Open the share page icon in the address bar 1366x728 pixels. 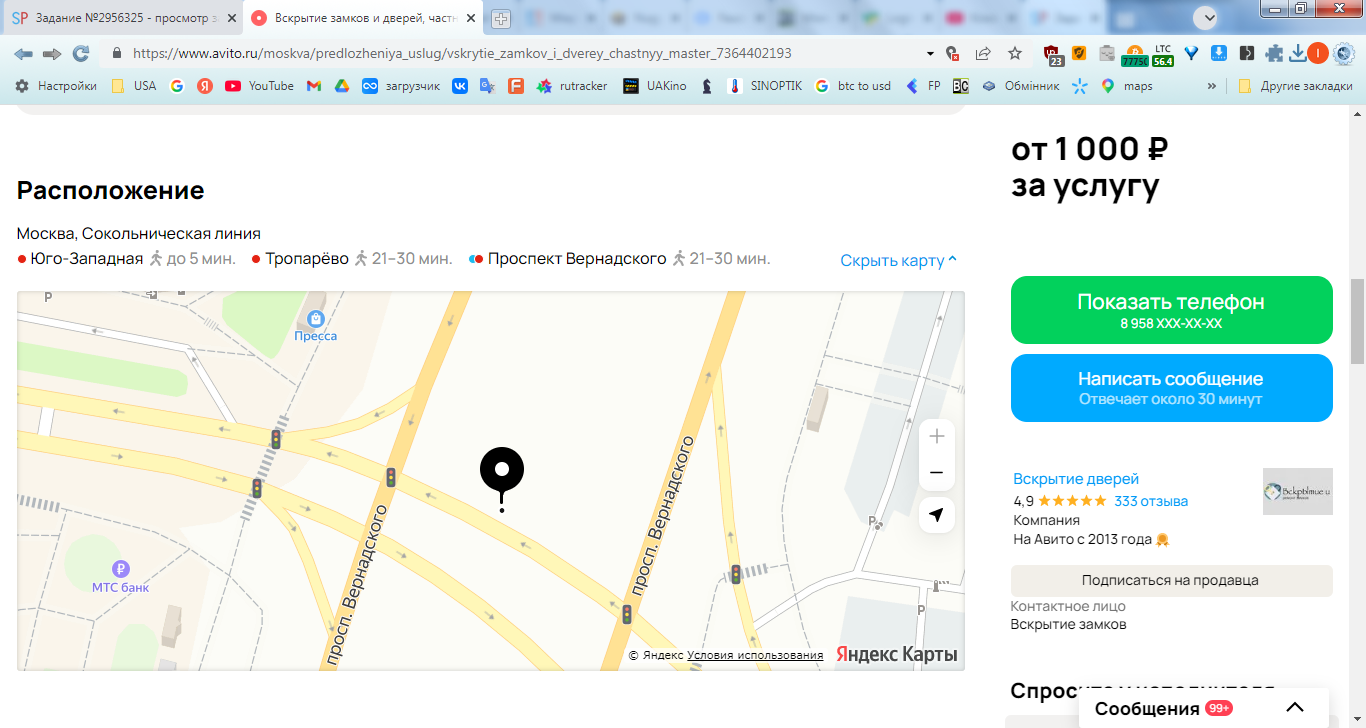point(983,53)
